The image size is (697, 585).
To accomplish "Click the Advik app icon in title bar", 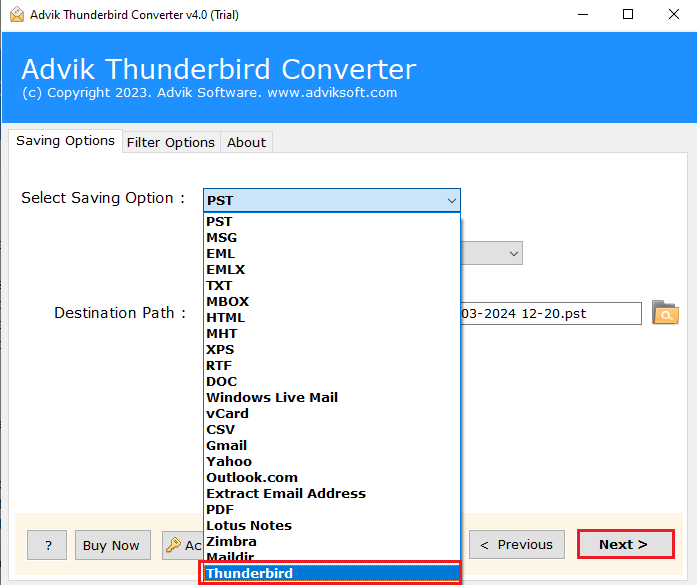I will pyautogui.click(x=17, y=15).
